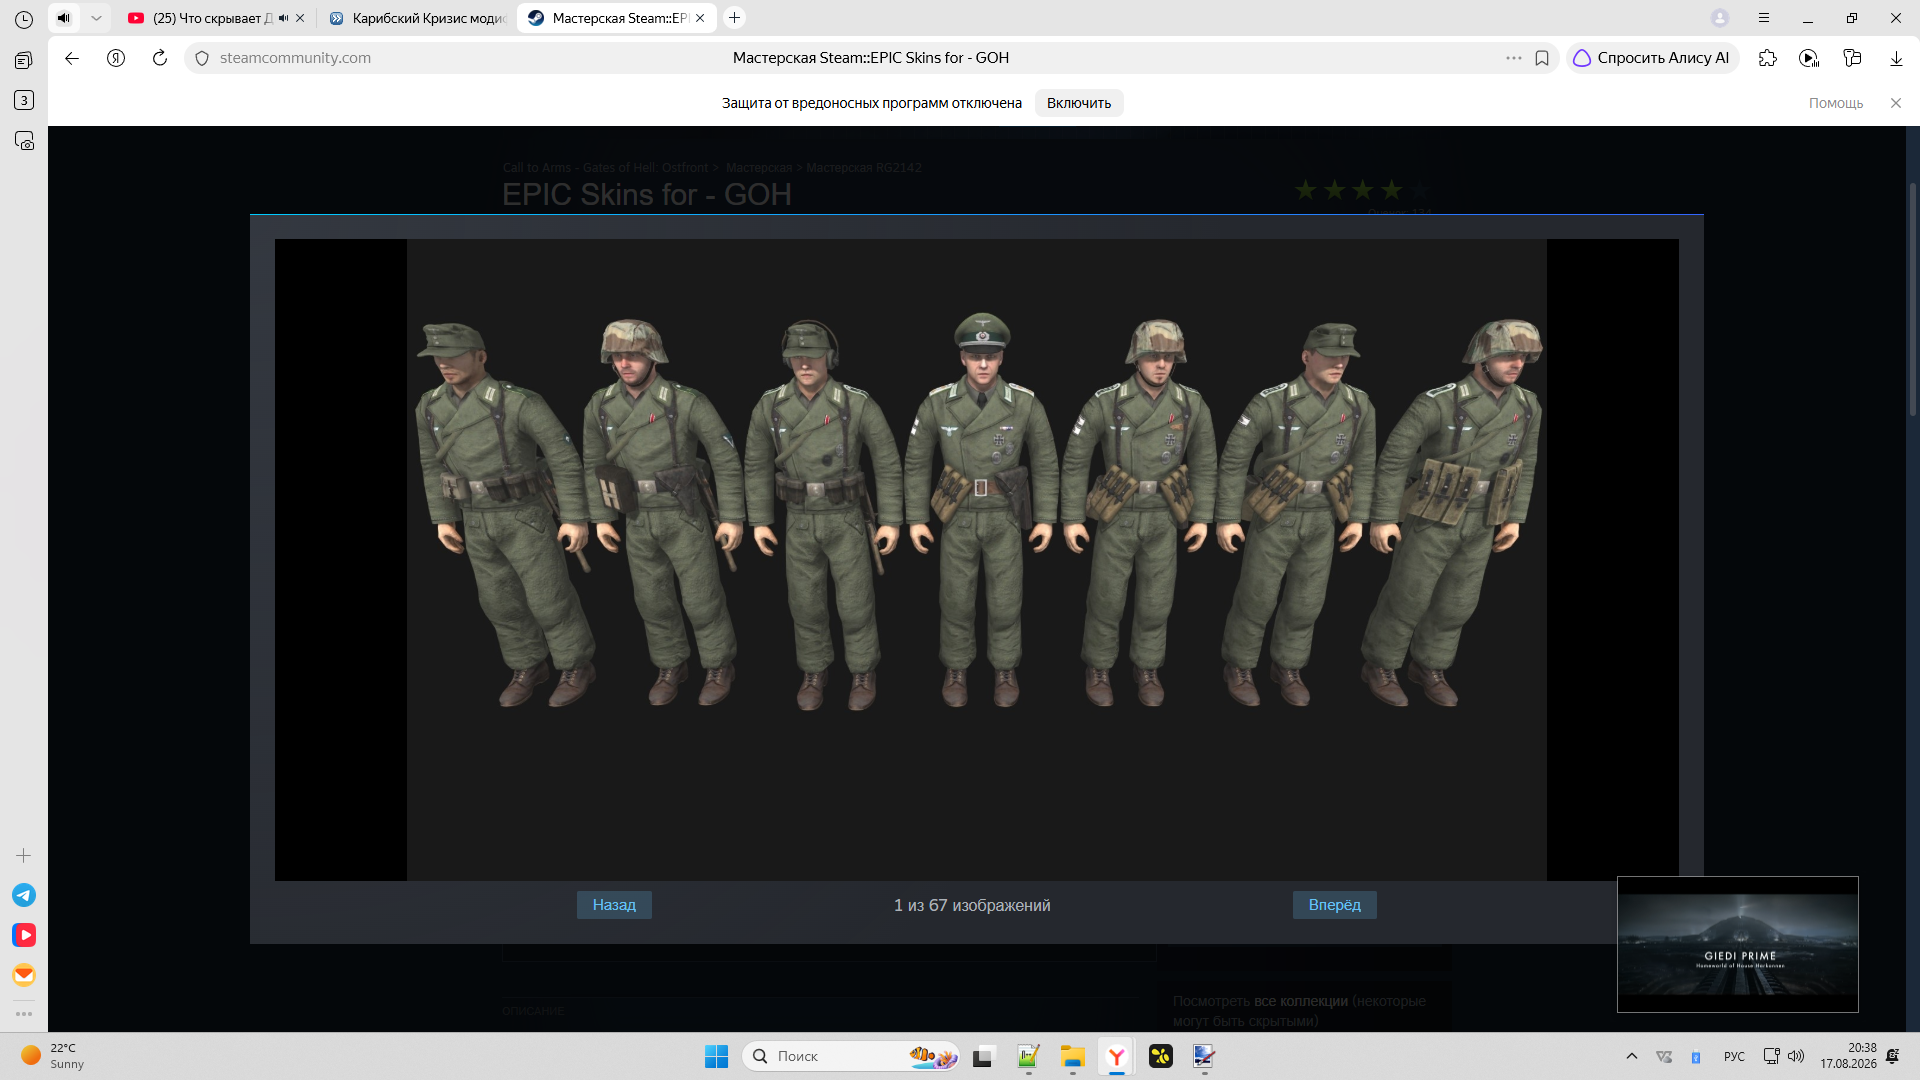Open browser history clock icon
Image resolution: width=1920 pixels, height=1080 pixels.
(24, 19)
